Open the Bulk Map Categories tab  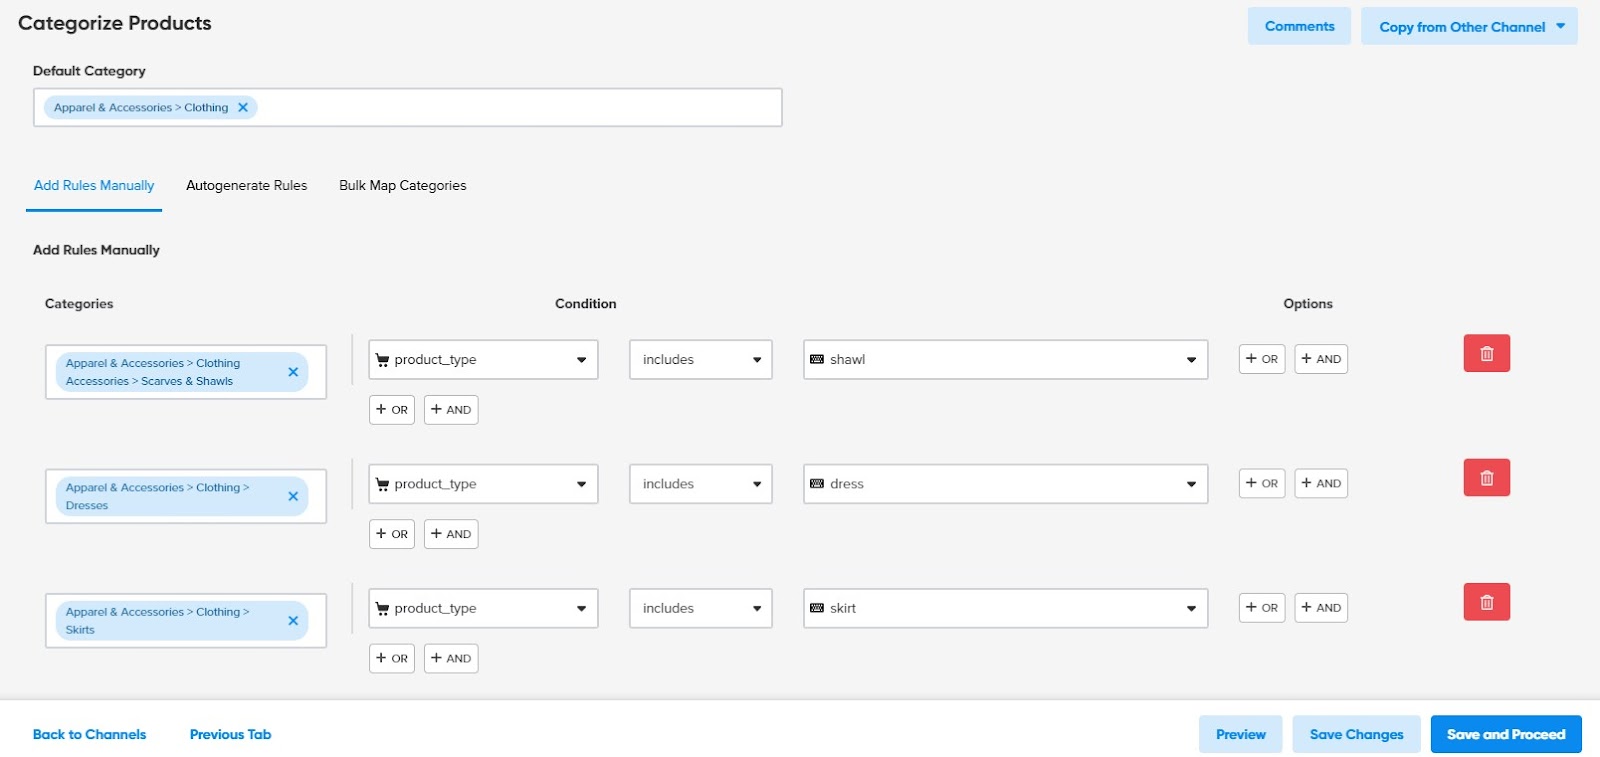pyautogui.click(x=402, y=186)
